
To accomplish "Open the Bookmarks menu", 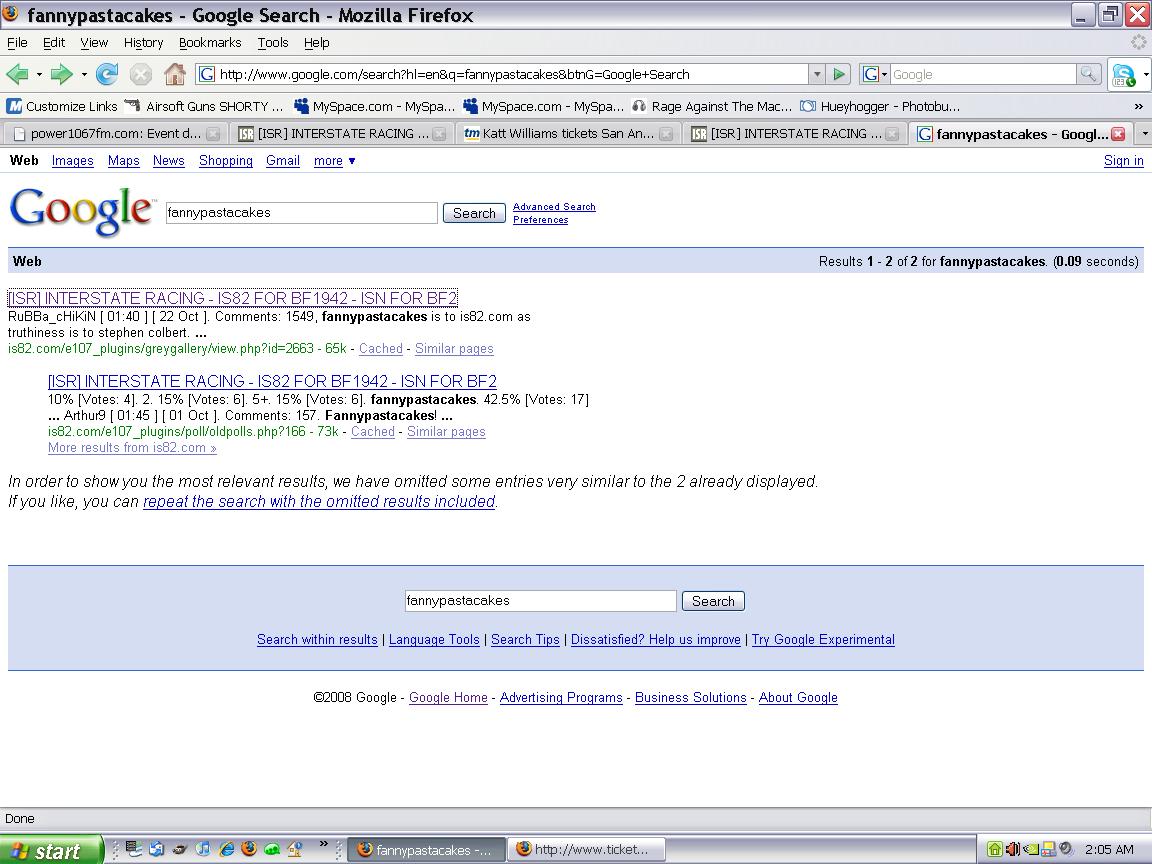I will tap(210, 43).
